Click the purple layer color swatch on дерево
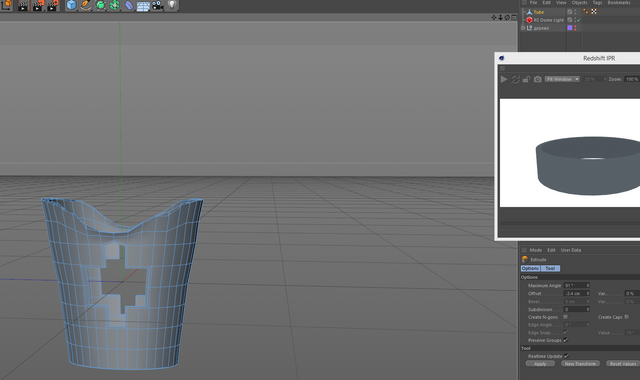The image size is (640, 380). click(570, 28)
